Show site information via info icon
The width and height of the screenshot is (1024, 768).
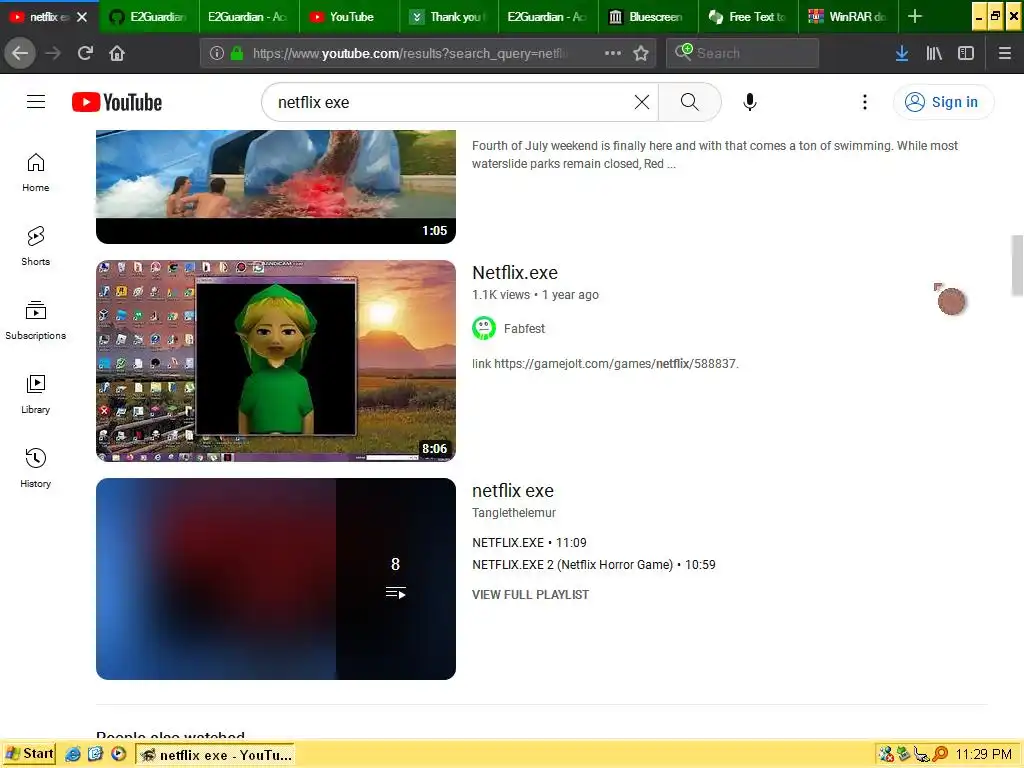217,54
